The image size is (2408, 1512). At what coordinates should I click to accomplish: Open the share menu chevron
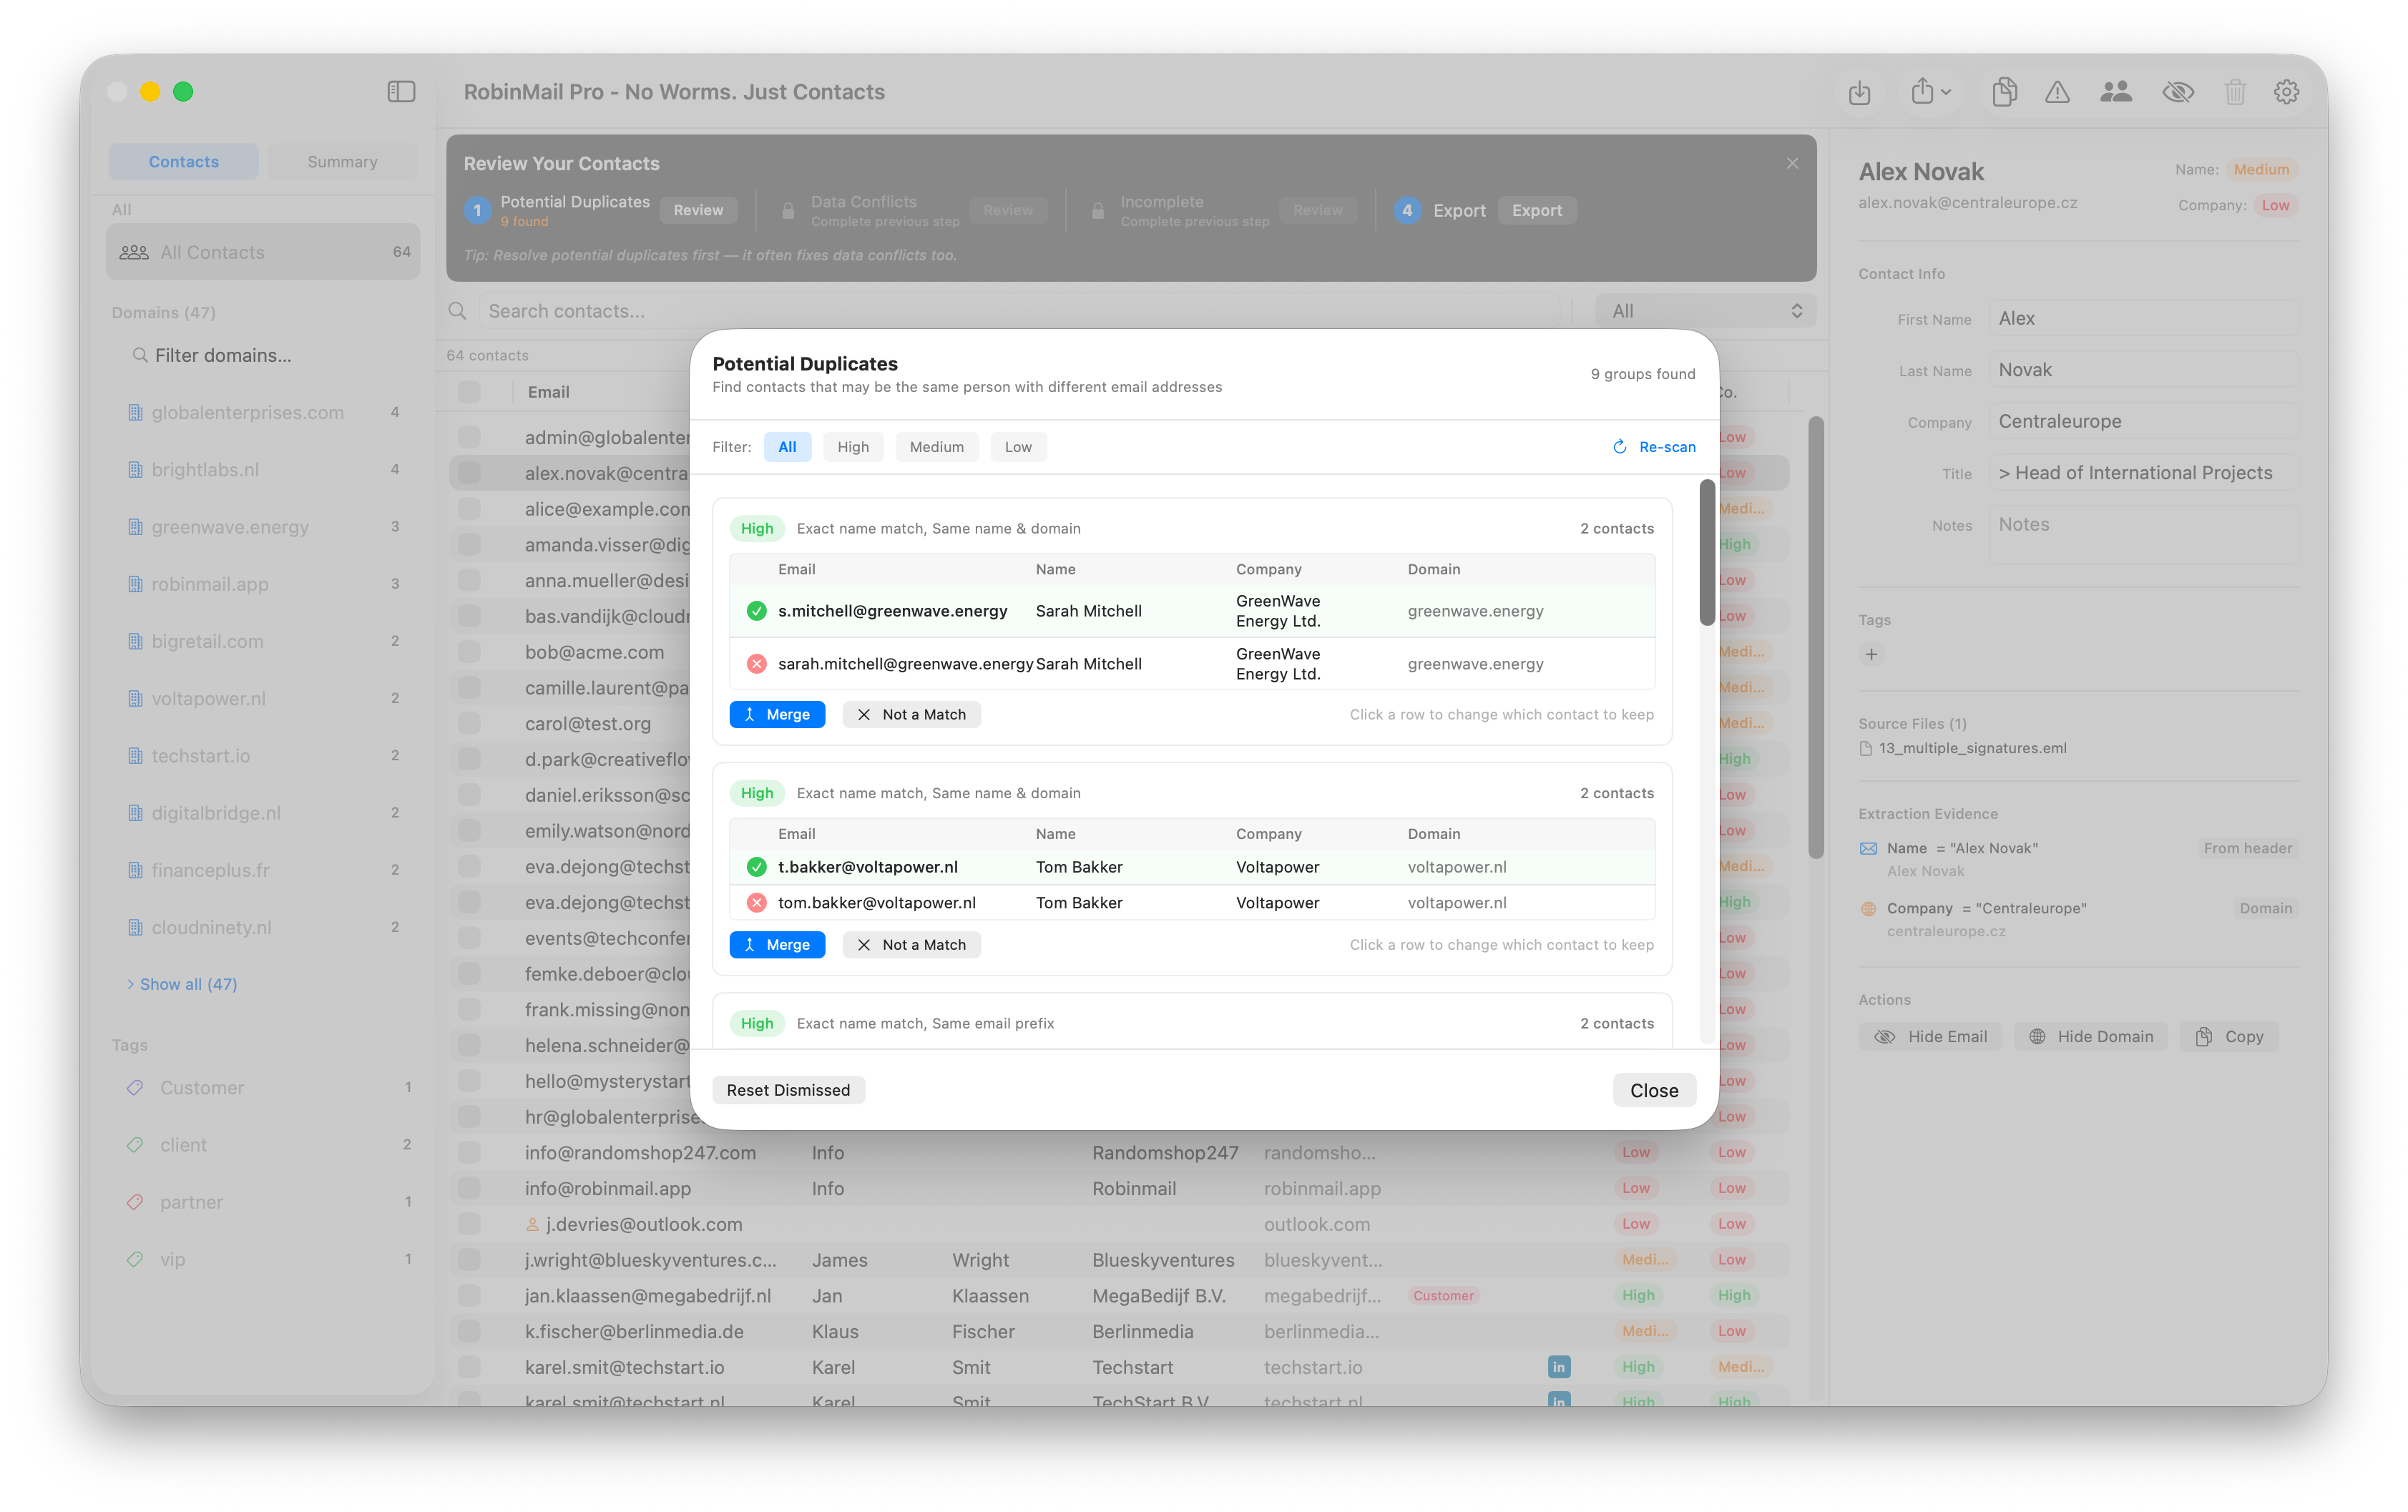pyautogui.click(x=1945, y=92)
